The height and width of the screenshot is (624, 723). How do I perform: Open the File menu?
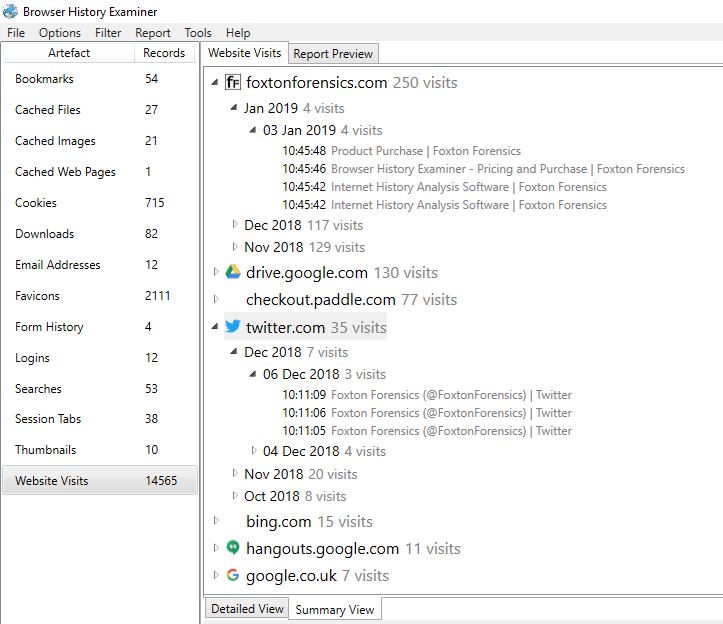(16, 33)
